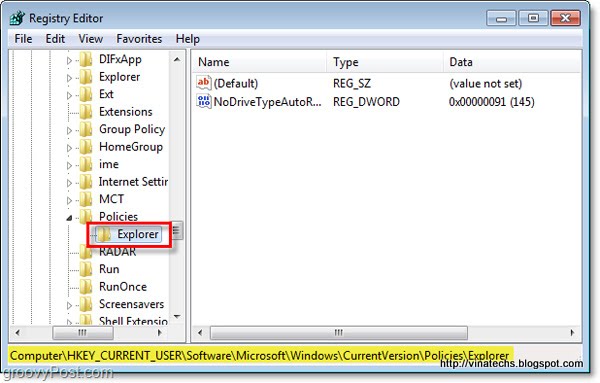This screenshot has width=600, height=383.
Task: Click the DIFxApp folder icon
Action: coord(86,59)
